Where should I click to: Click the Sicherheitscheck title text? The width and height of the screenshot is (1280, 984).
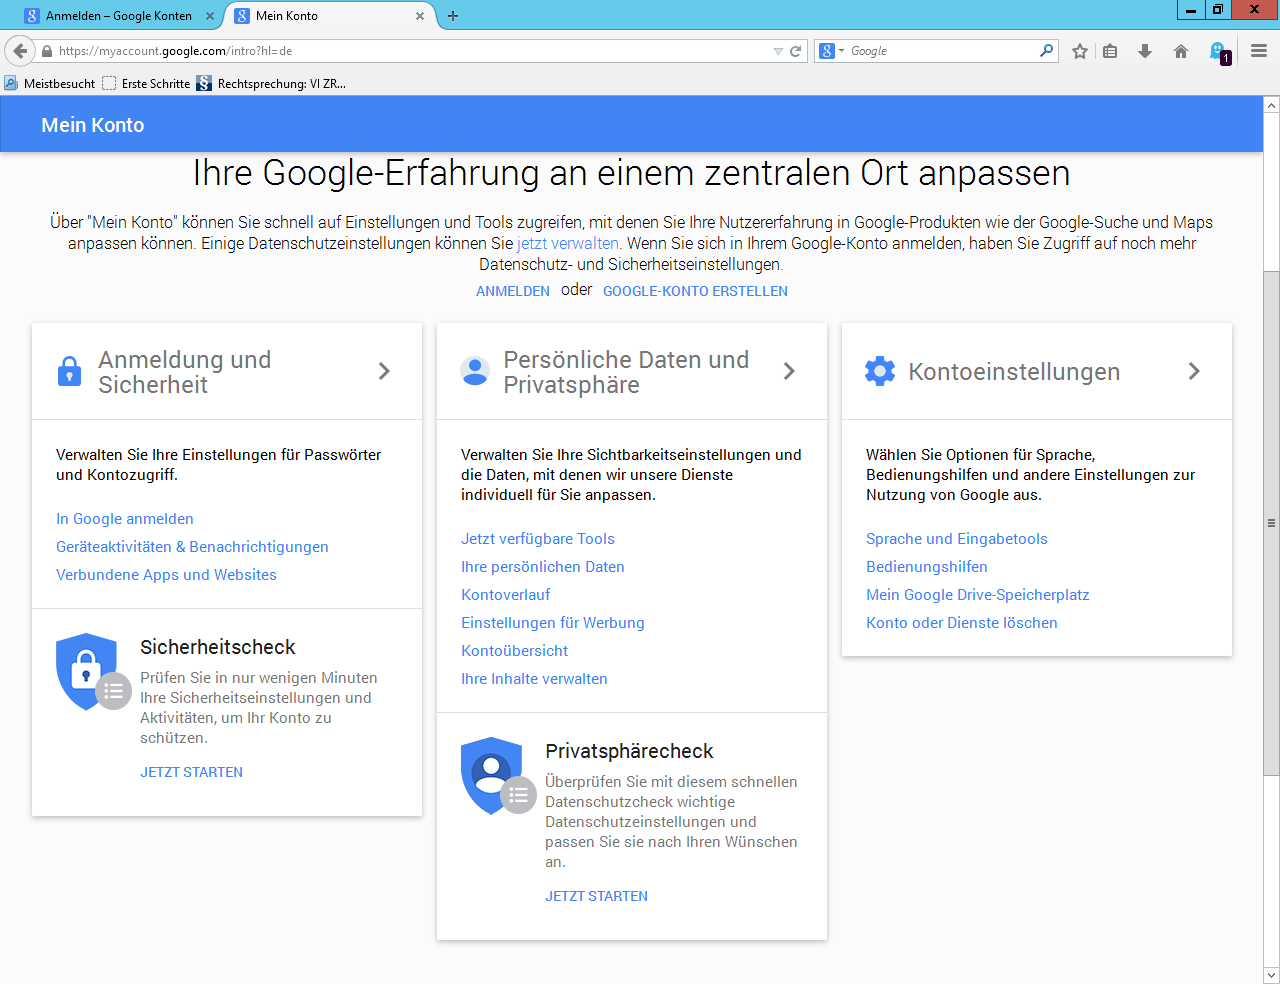tap(218, 647)
